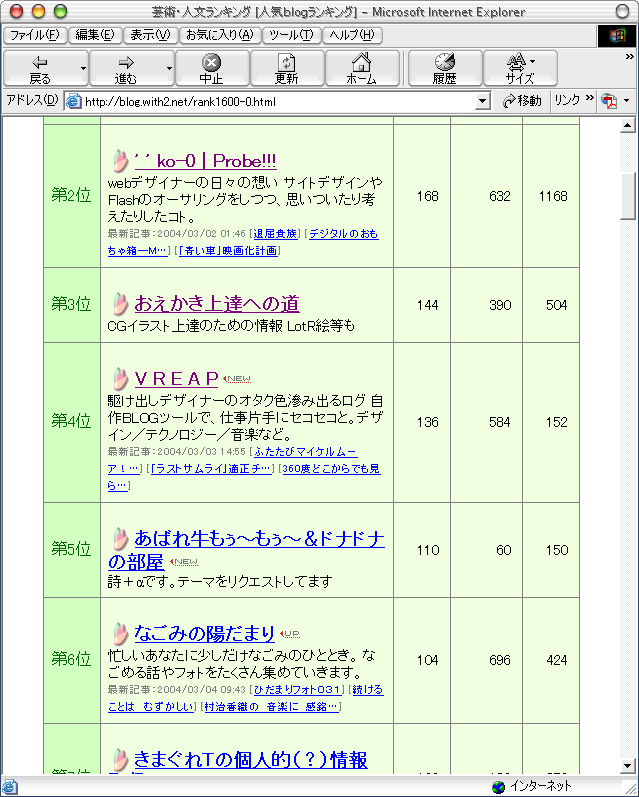
Task: Go to home page via ホーム icon
Action: pos(361,69)
